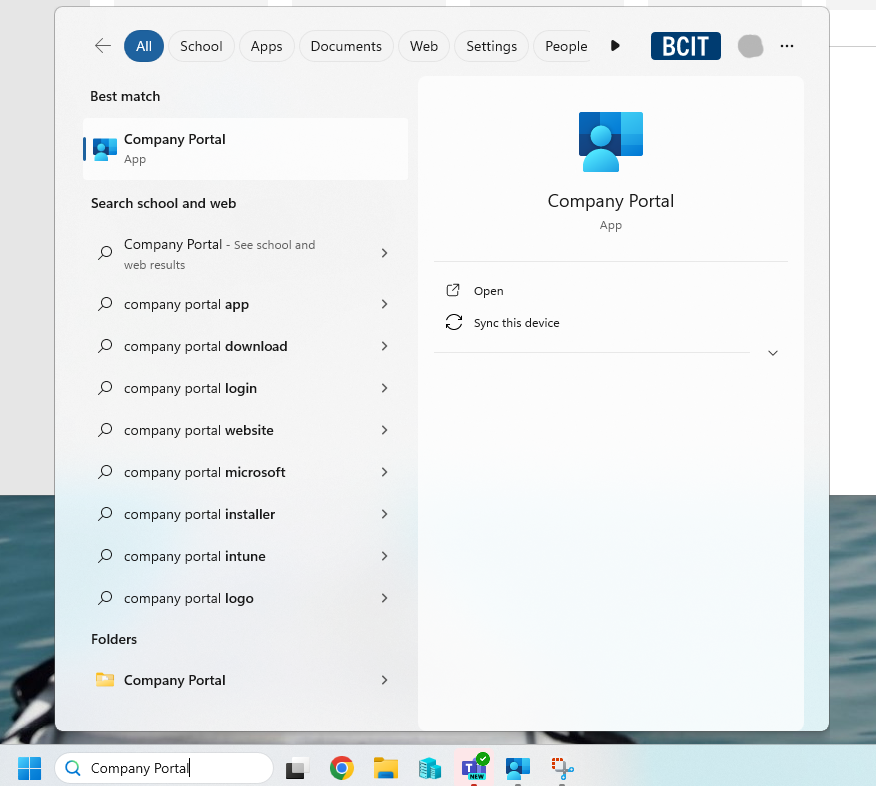Switch to the School search filter

point(201,46)
